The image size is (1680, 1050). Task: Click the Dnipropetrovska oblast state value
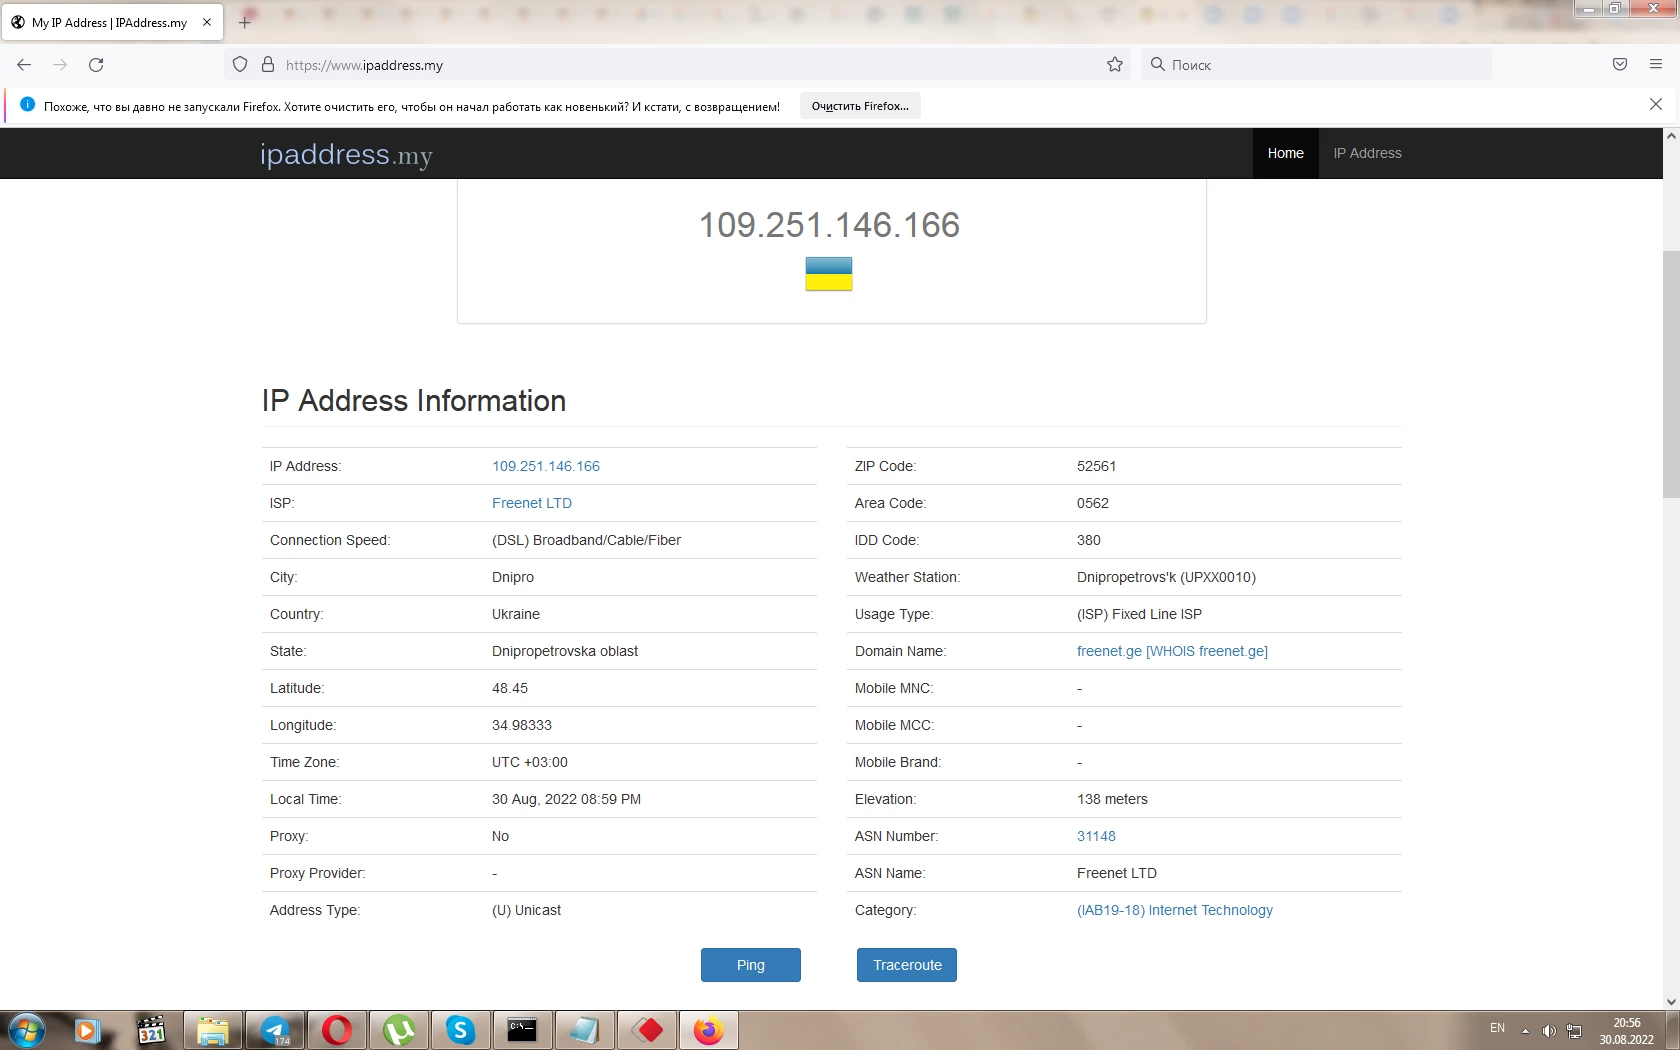pos(565,651)
